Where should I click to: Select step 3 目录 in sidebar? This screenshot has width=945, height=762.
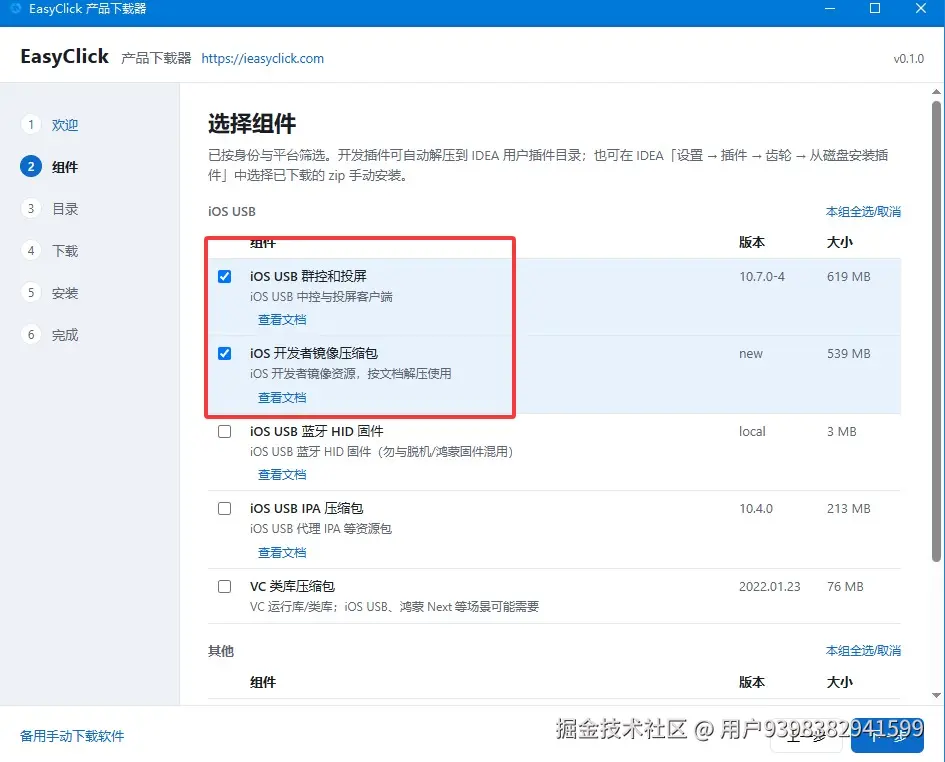(x=50, y=209)
